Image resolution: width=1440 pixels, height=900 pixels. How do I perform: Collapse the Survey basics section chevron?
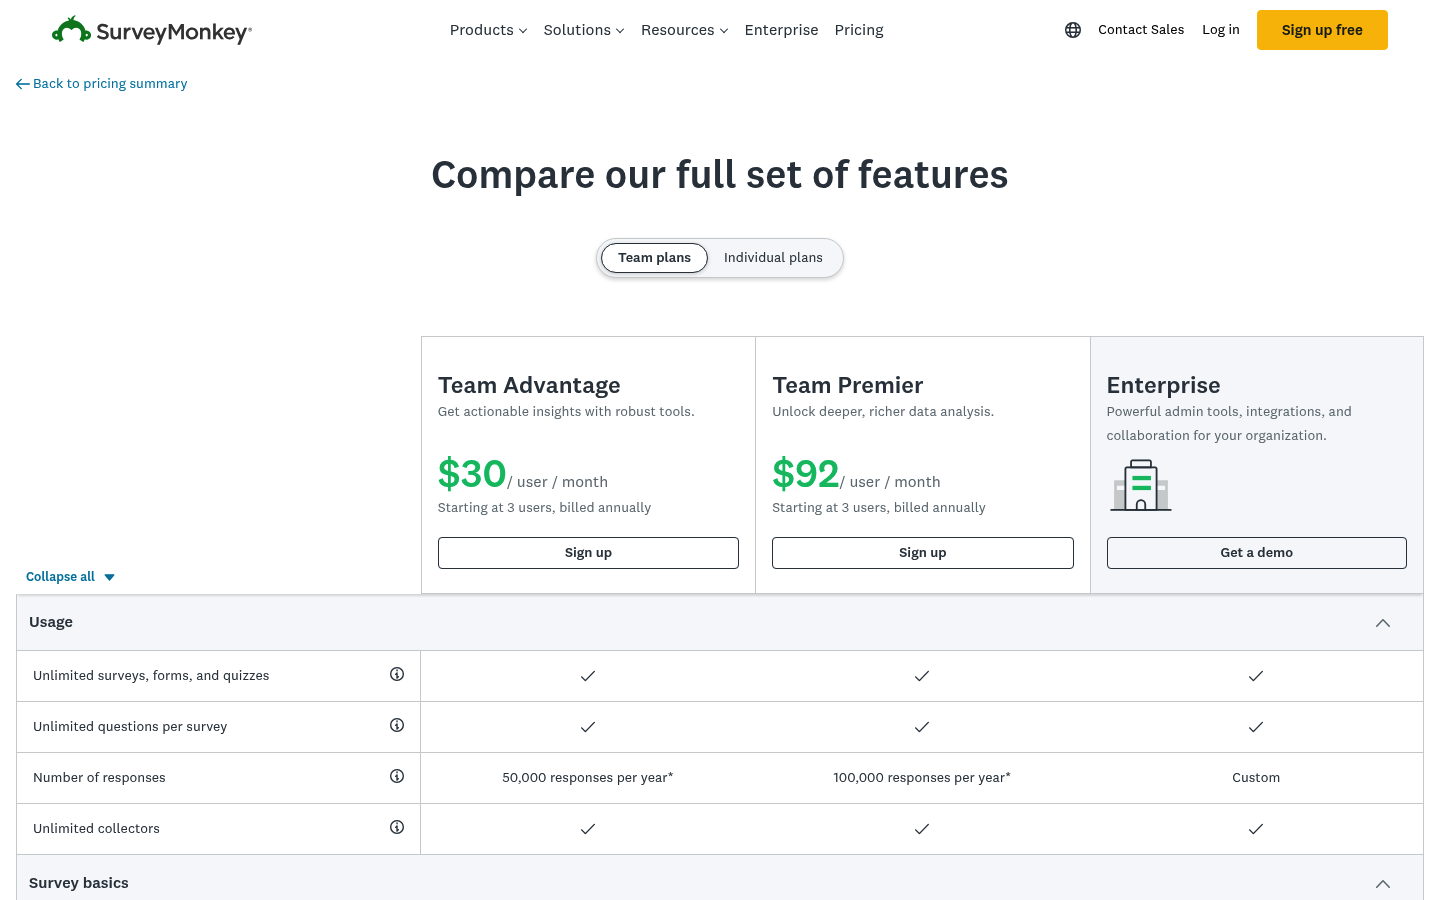coord(1383,884)
